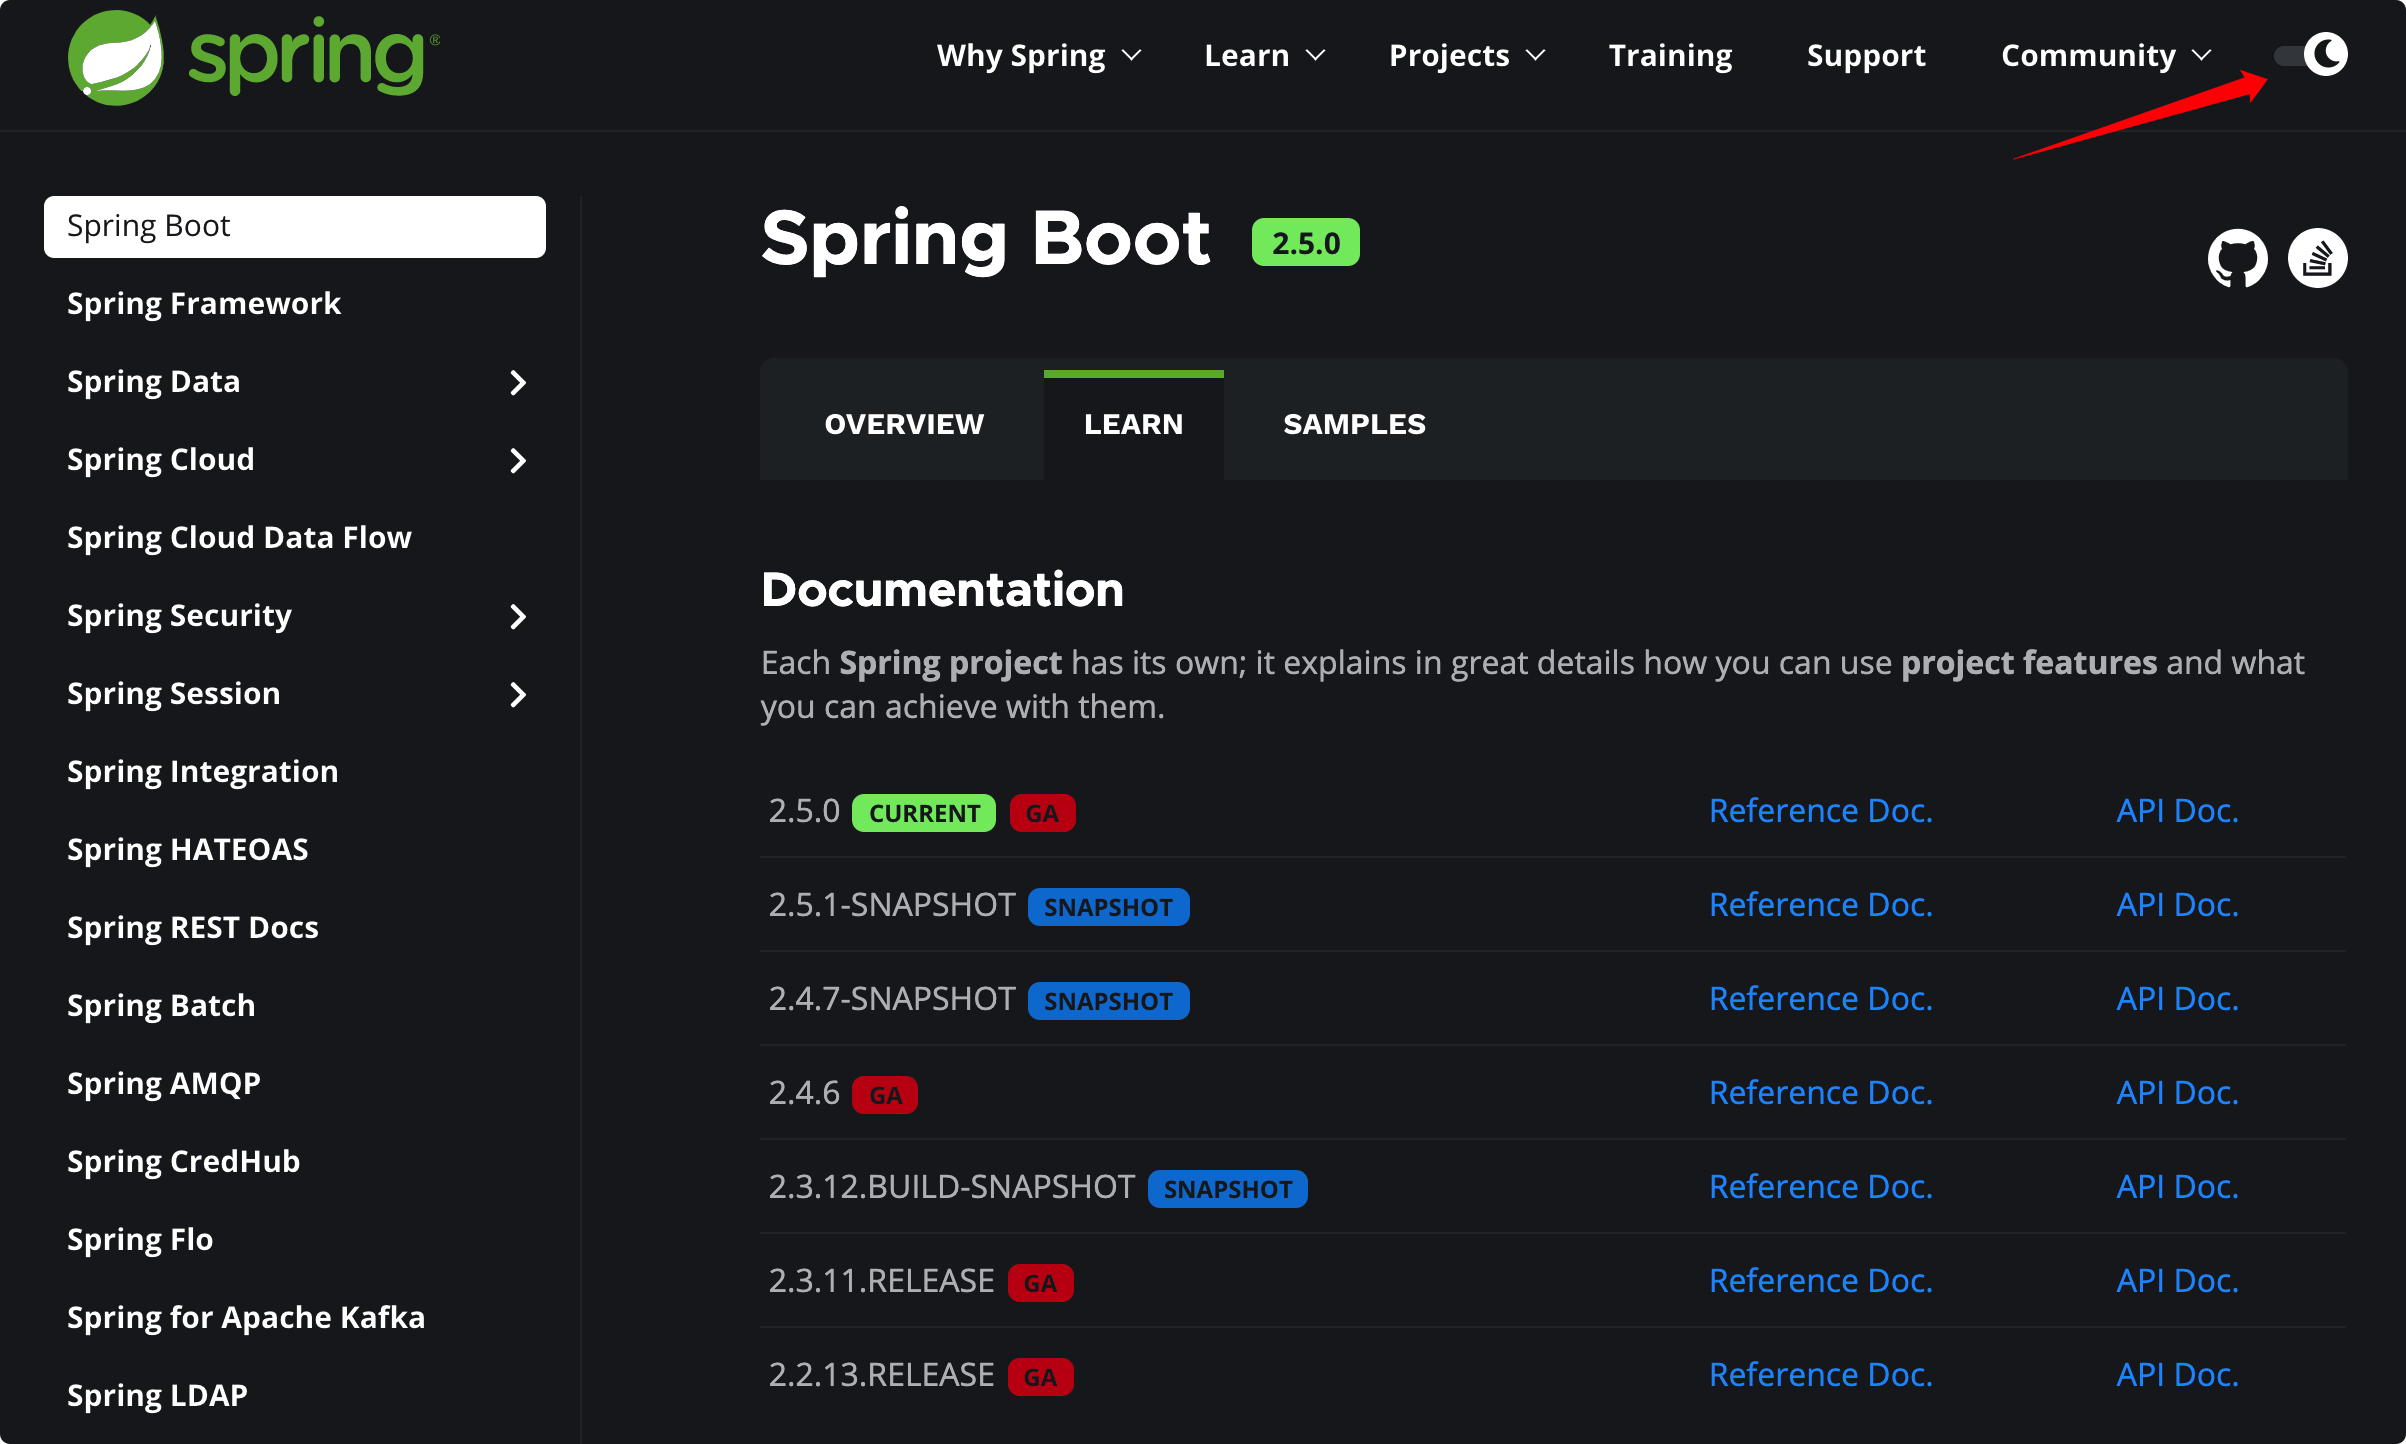Open Spring Framework in the sidebar

click(204, 303)
